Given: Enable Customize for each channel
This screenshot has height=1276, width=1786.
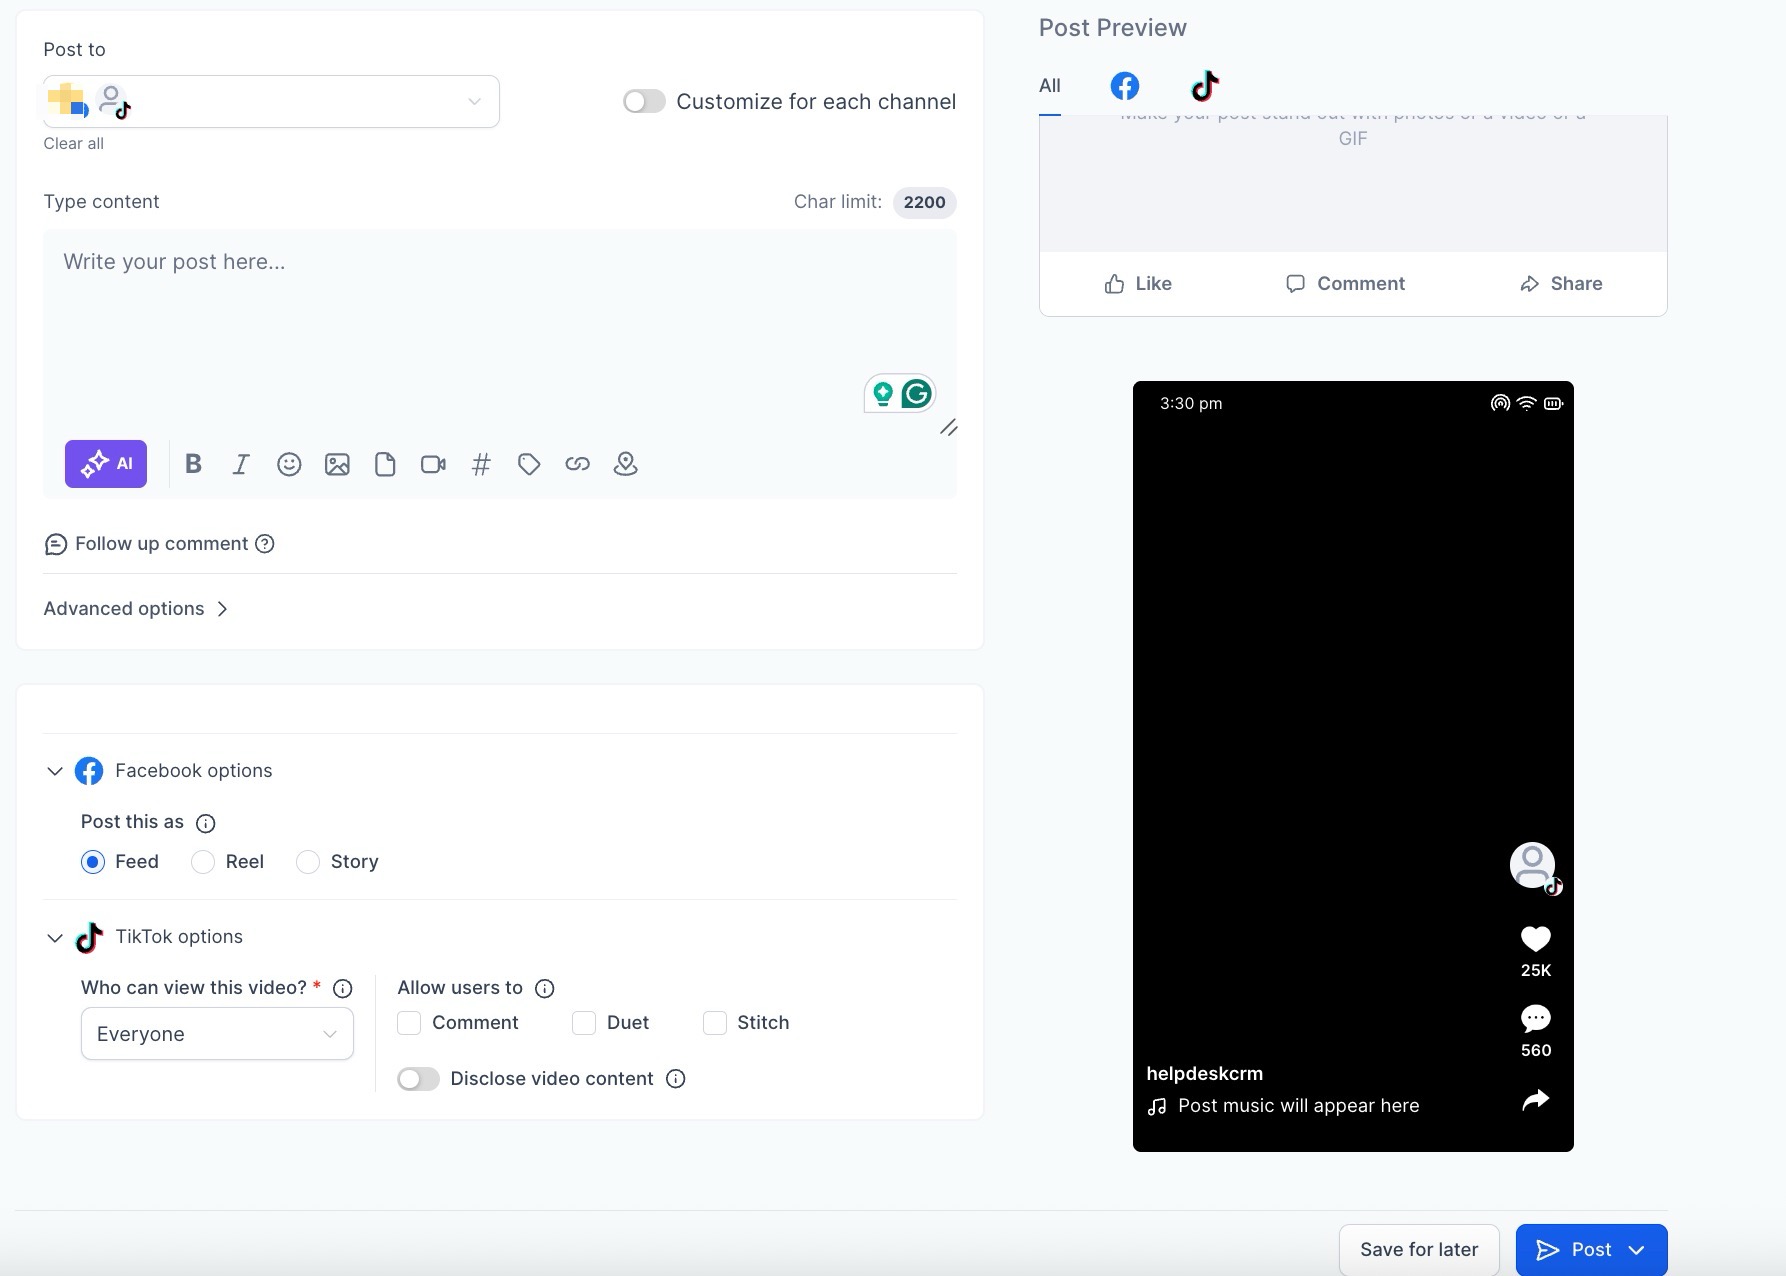Looking at the screenshot, I should (644, 102).
